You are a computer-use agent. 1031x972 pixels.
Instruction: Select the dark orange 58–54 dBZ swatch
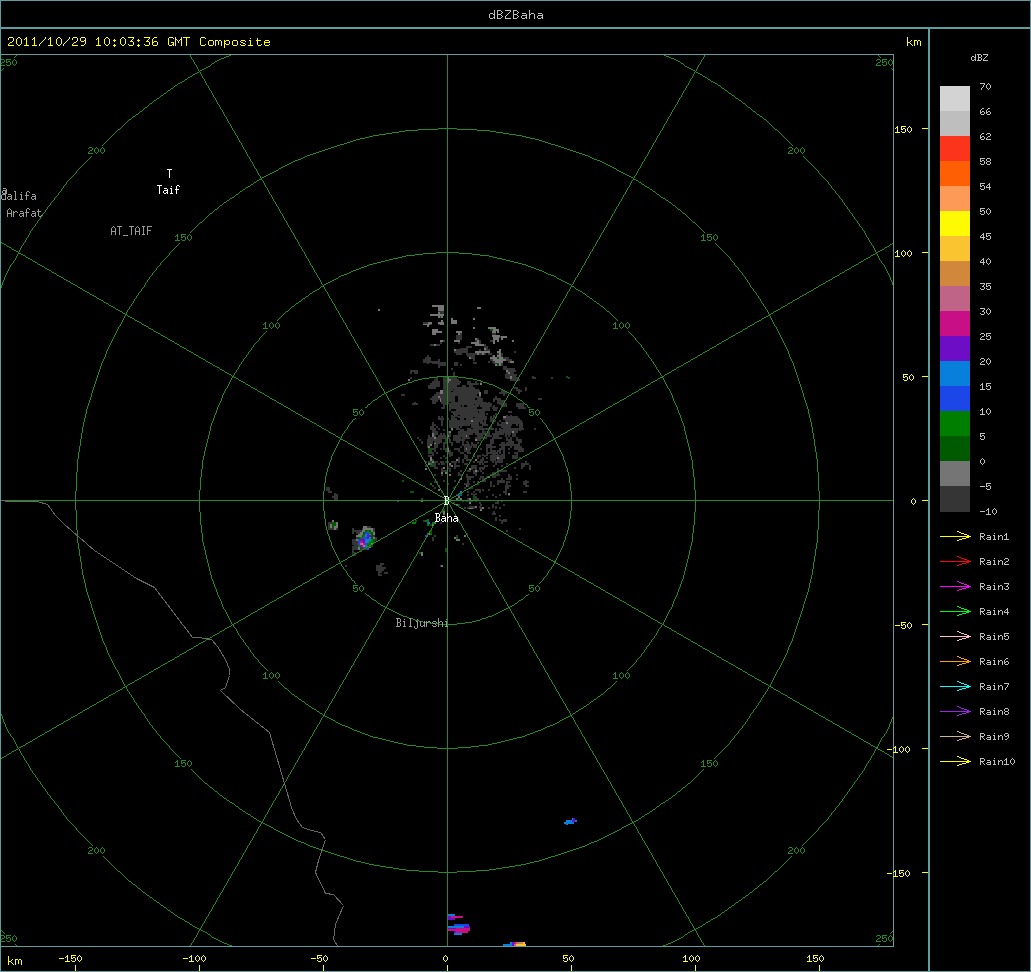coord(955,174)
